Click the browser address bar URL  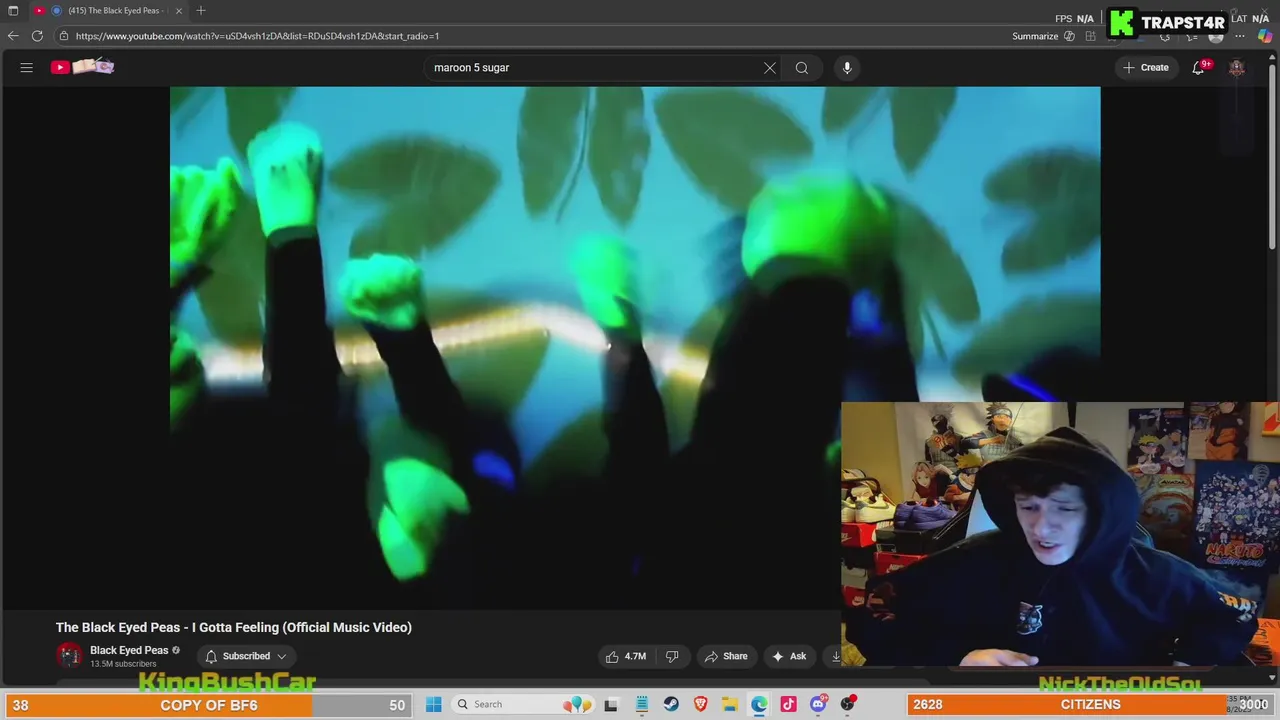(x=257, y=36)
